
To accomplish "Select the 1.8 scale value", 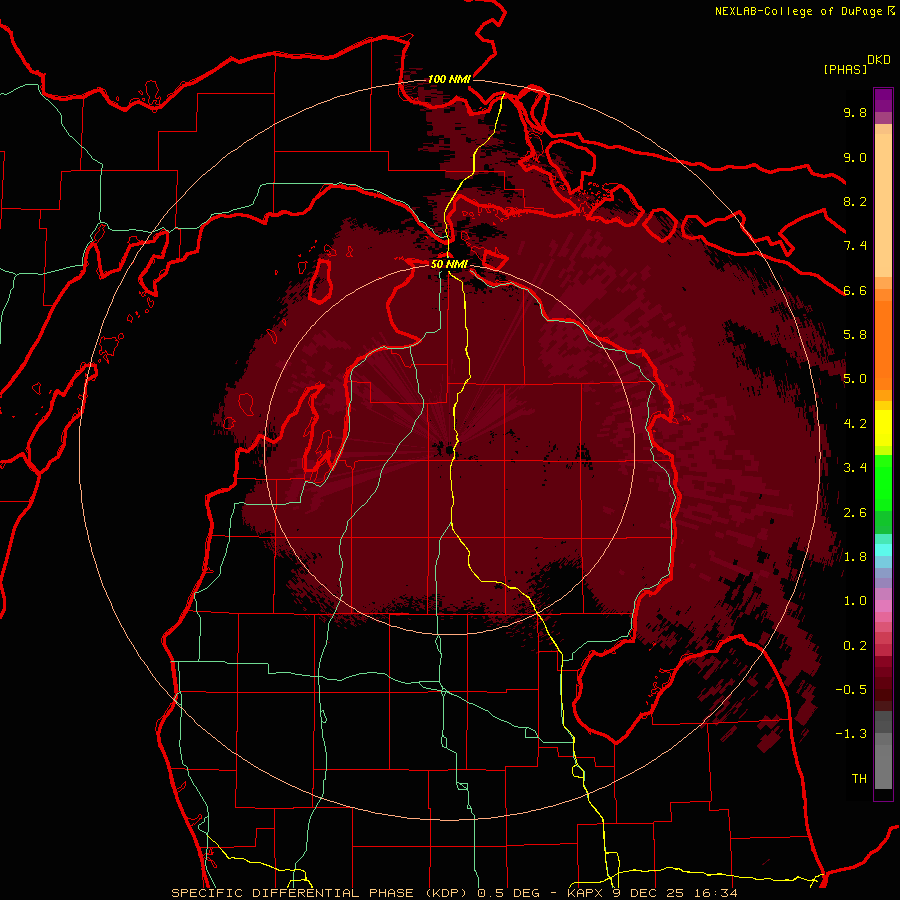I will pyautogui.click(x=855, y=557).
